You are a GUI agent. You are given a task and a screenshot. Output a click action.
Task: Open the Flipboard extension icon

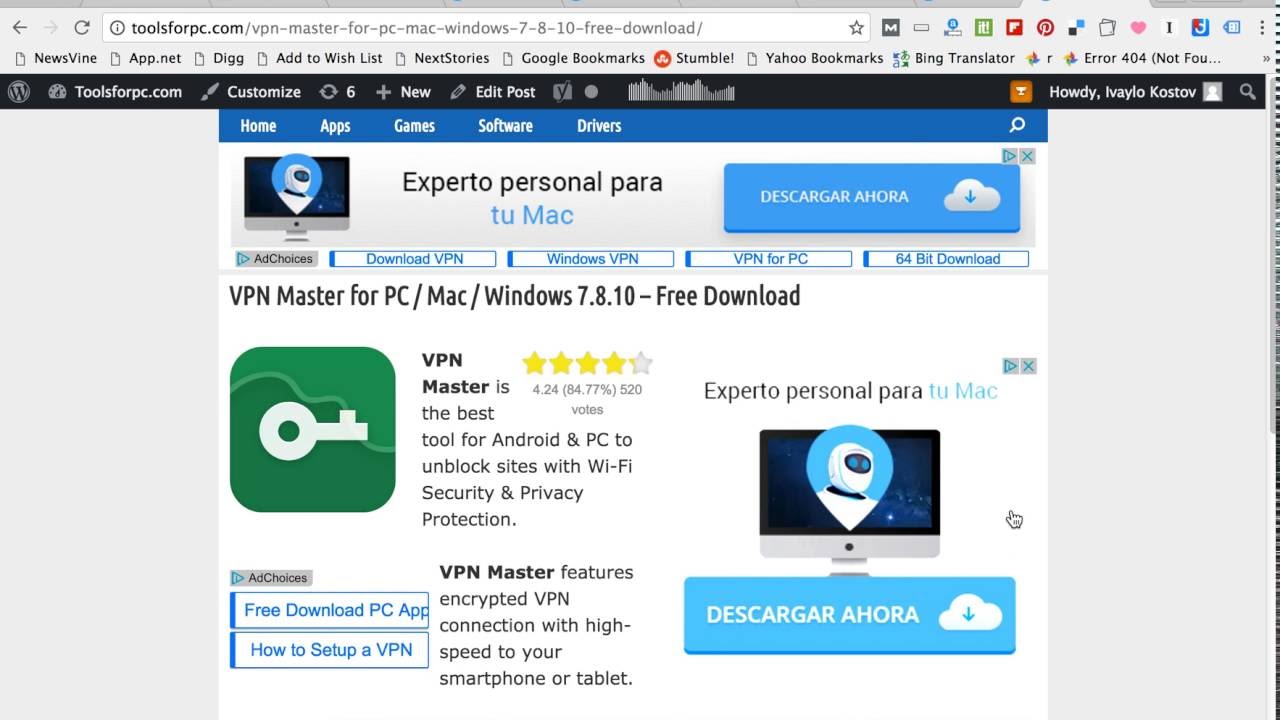click(x=1014, y=28)
